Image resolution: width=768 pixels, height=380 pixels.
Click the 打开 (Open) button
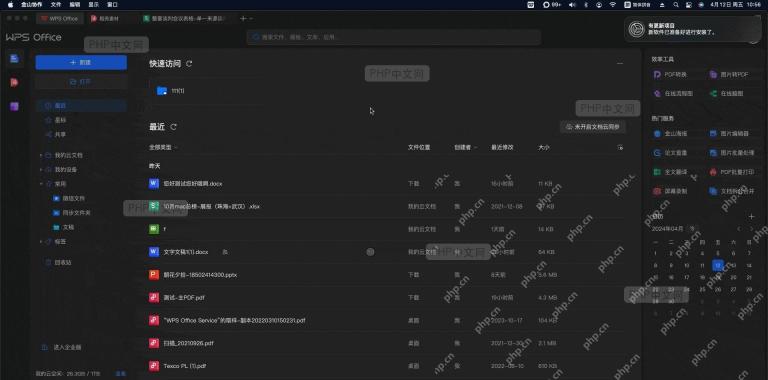point(81,82)
